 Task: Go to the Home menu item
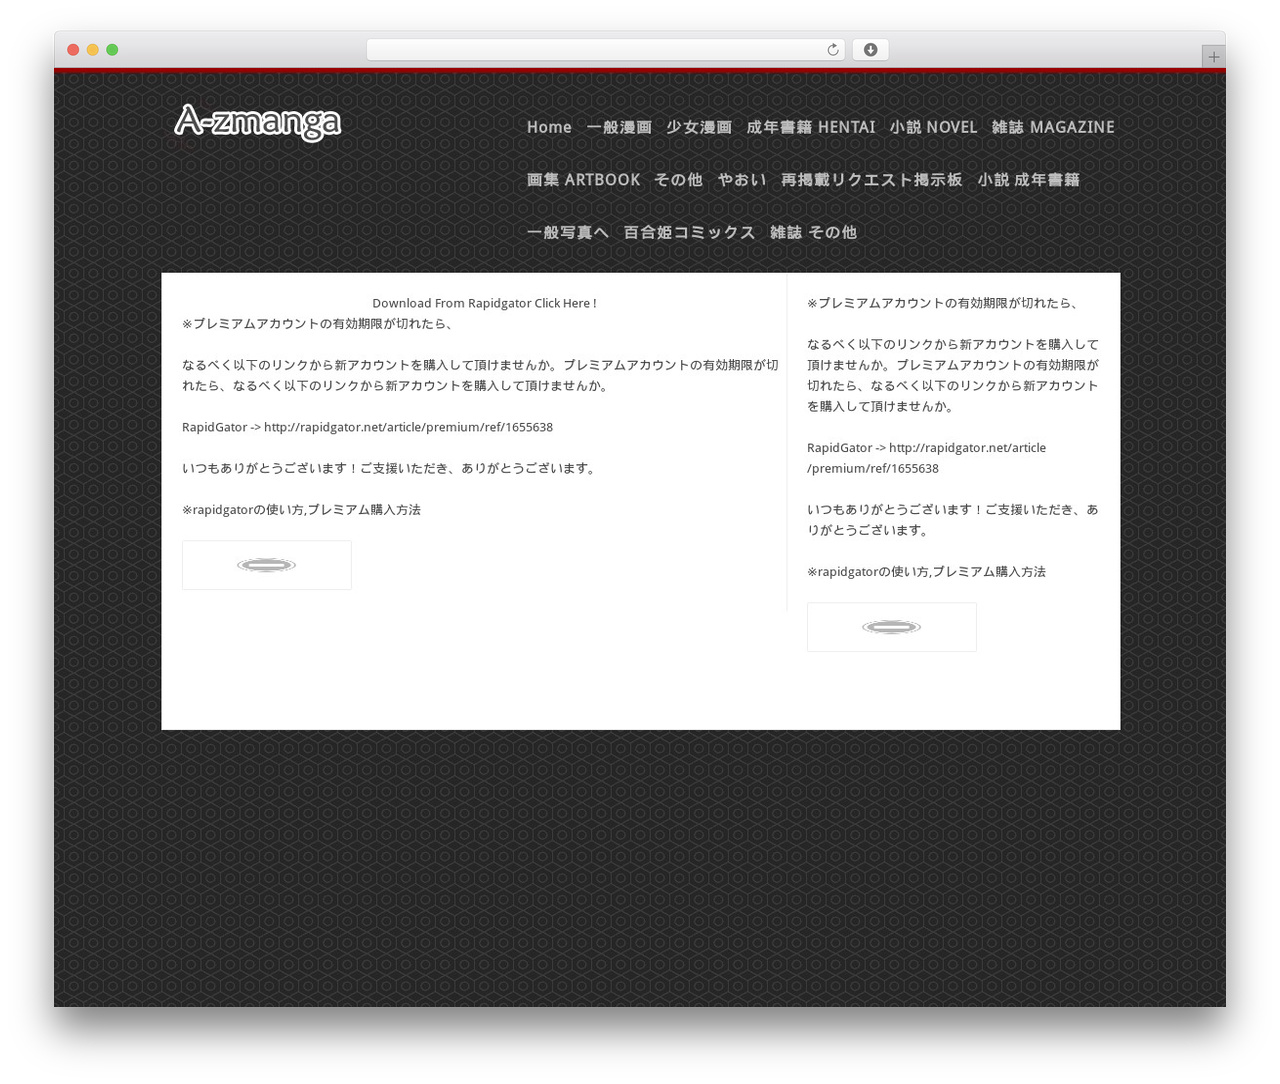click(x=549, y=127)
